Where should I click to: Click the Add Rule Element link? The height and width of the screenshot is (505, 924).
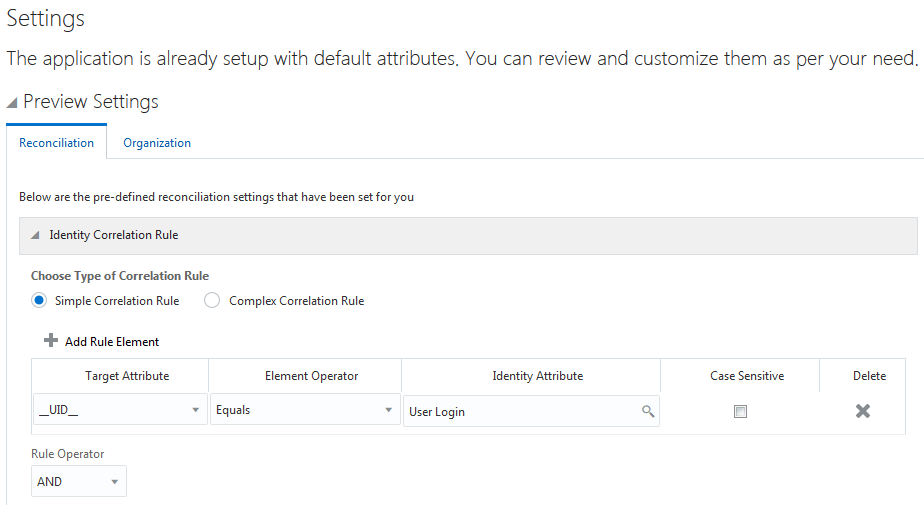tap(112, 342)
